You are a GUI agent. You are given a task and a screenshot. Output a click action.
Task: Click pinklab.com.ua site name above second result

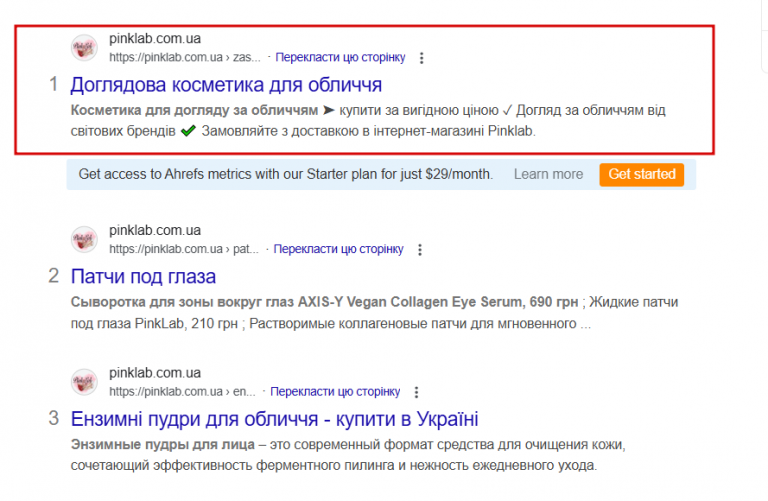pyautogui.click(x=155, y=230)
